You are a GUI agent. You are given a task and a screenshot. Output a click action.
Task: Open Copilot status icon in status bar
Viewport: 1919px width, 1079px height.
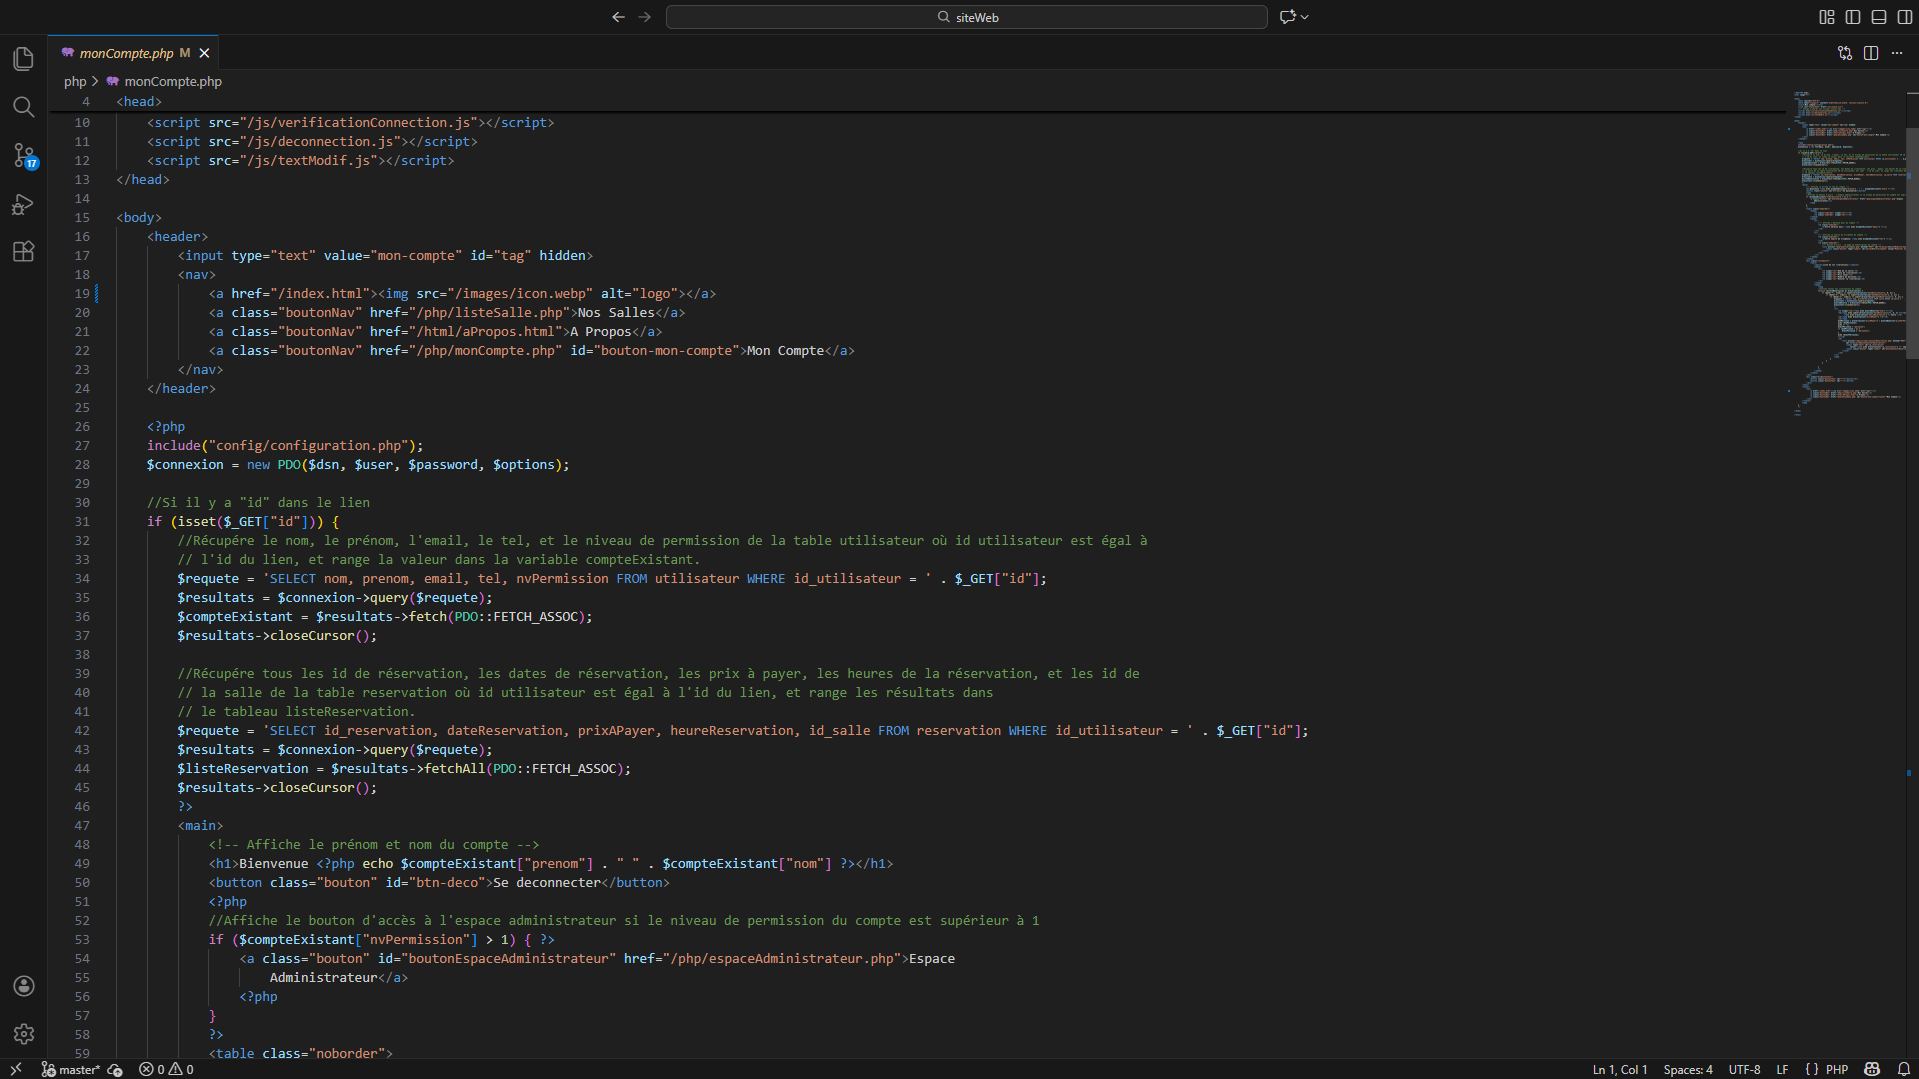[1872, 1069]
